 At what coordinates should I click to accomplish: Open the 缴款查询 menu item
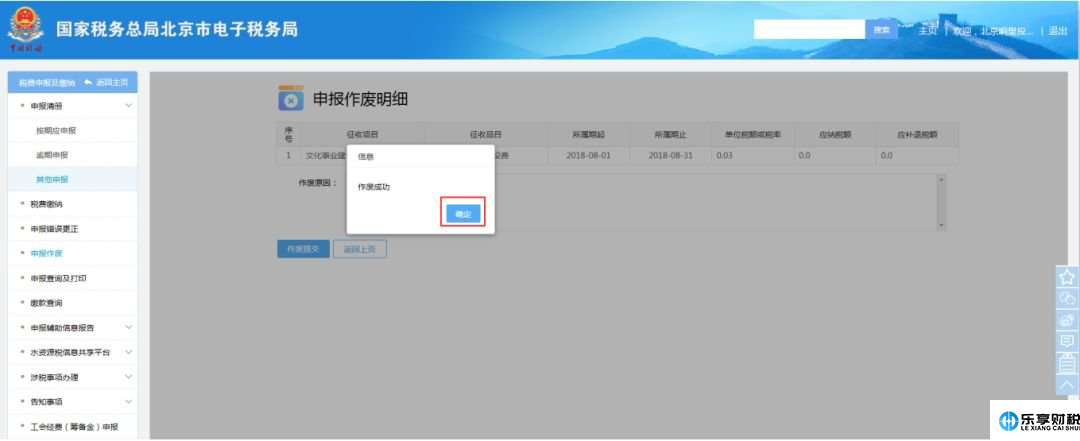[x=46, y=302]
